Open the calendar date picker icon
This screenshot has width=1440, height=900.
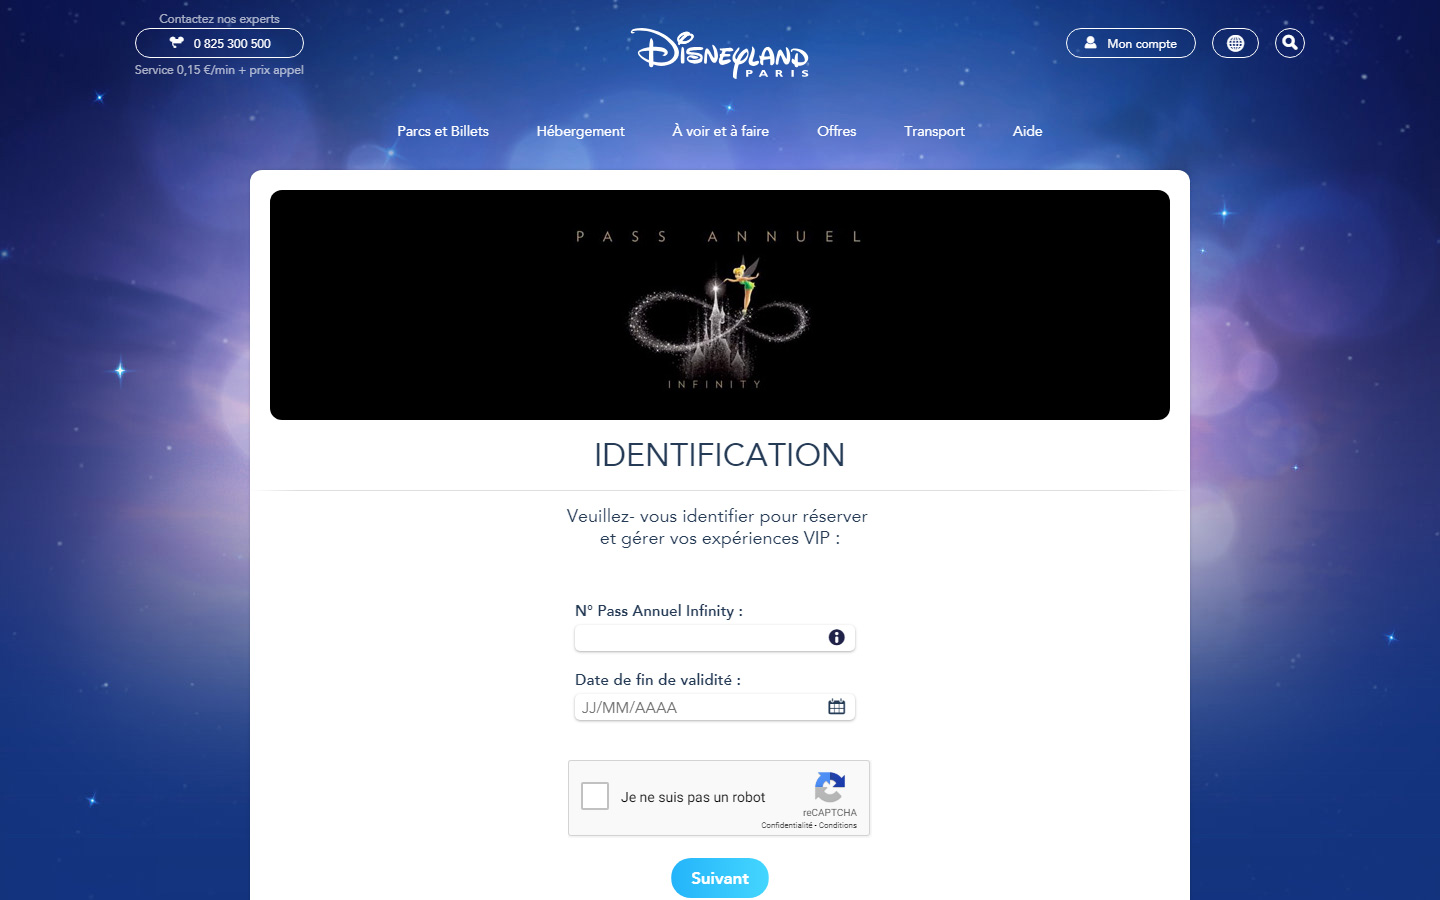click(837, 707)
